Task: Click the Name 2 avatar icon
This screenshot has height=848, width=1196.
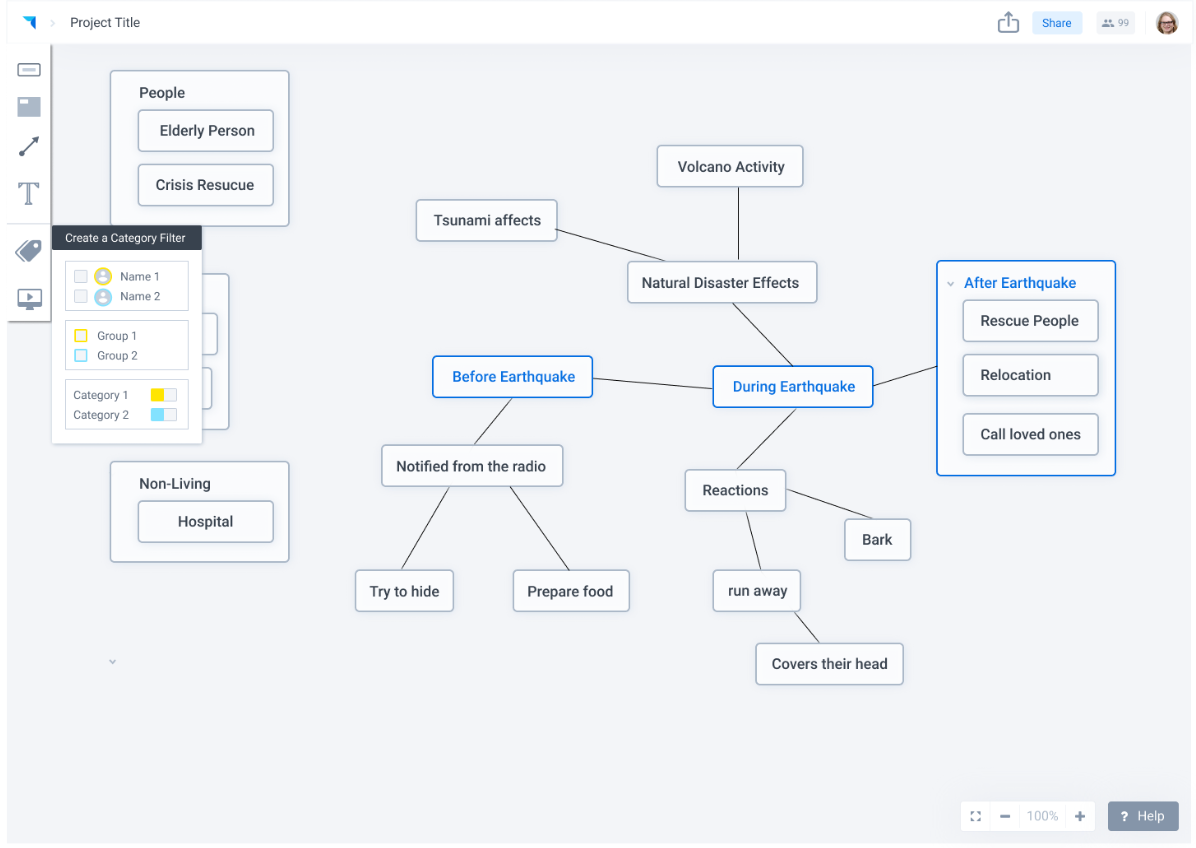Action: coord(103,297)
